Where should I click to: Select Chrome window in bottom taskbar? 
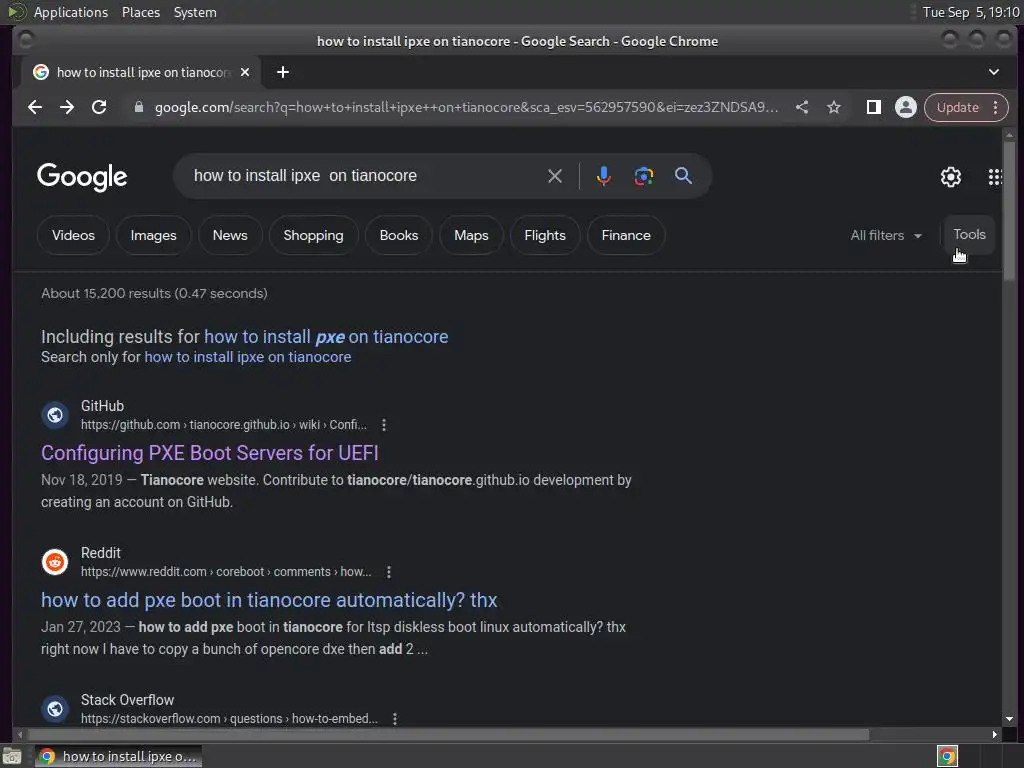point(119,756)
